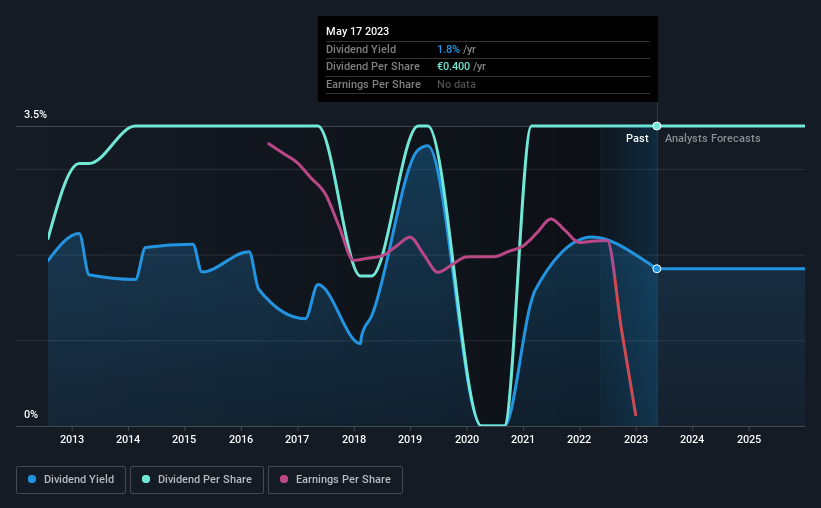Click the May 17 2023 tooltip header

[x=357, y=31]
